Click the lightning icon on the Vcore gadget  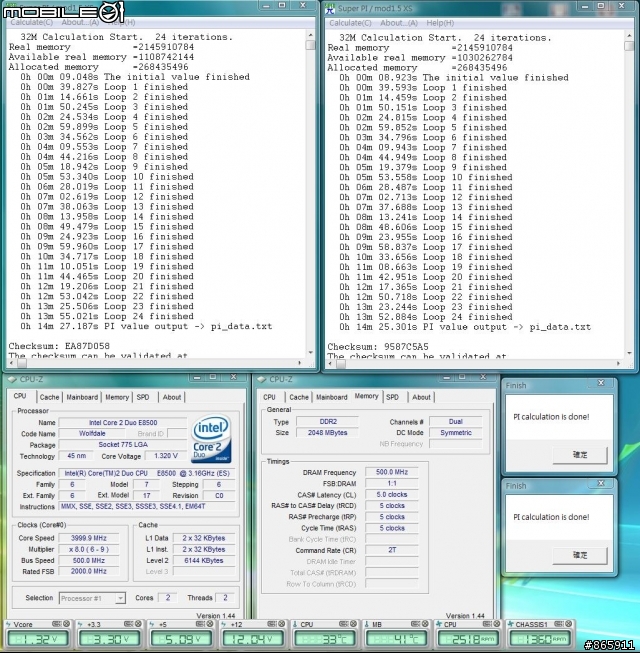click(8, 624)
